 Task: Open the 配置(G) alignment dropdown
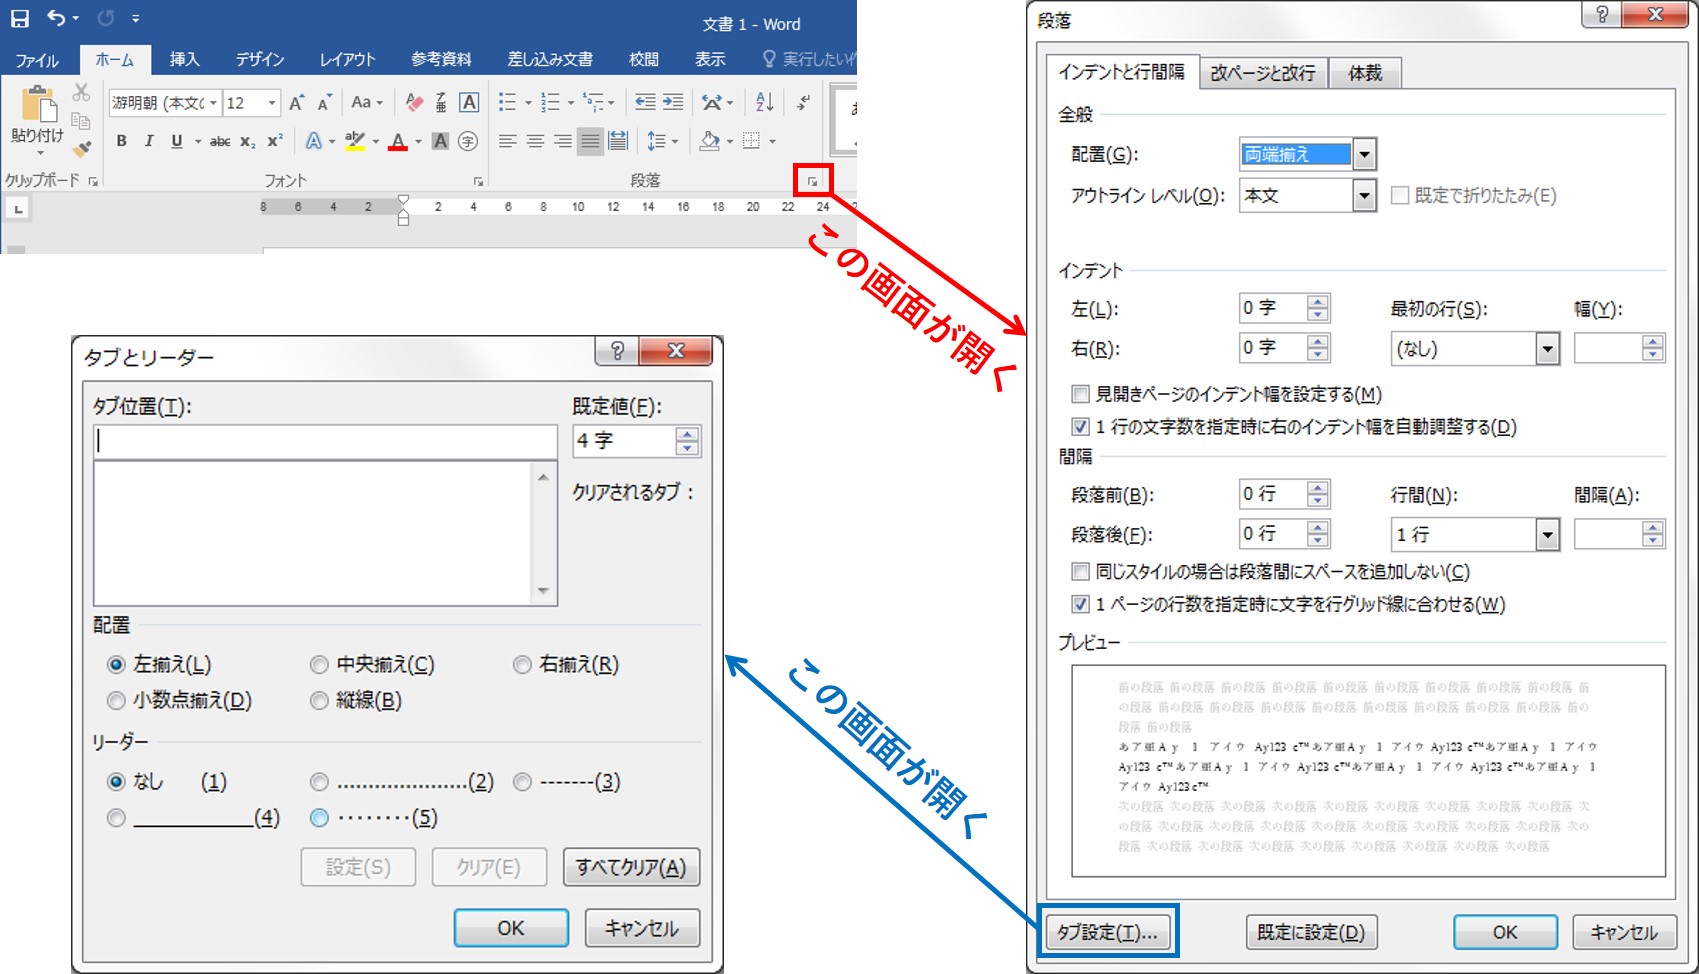[x=1364, y=155]
